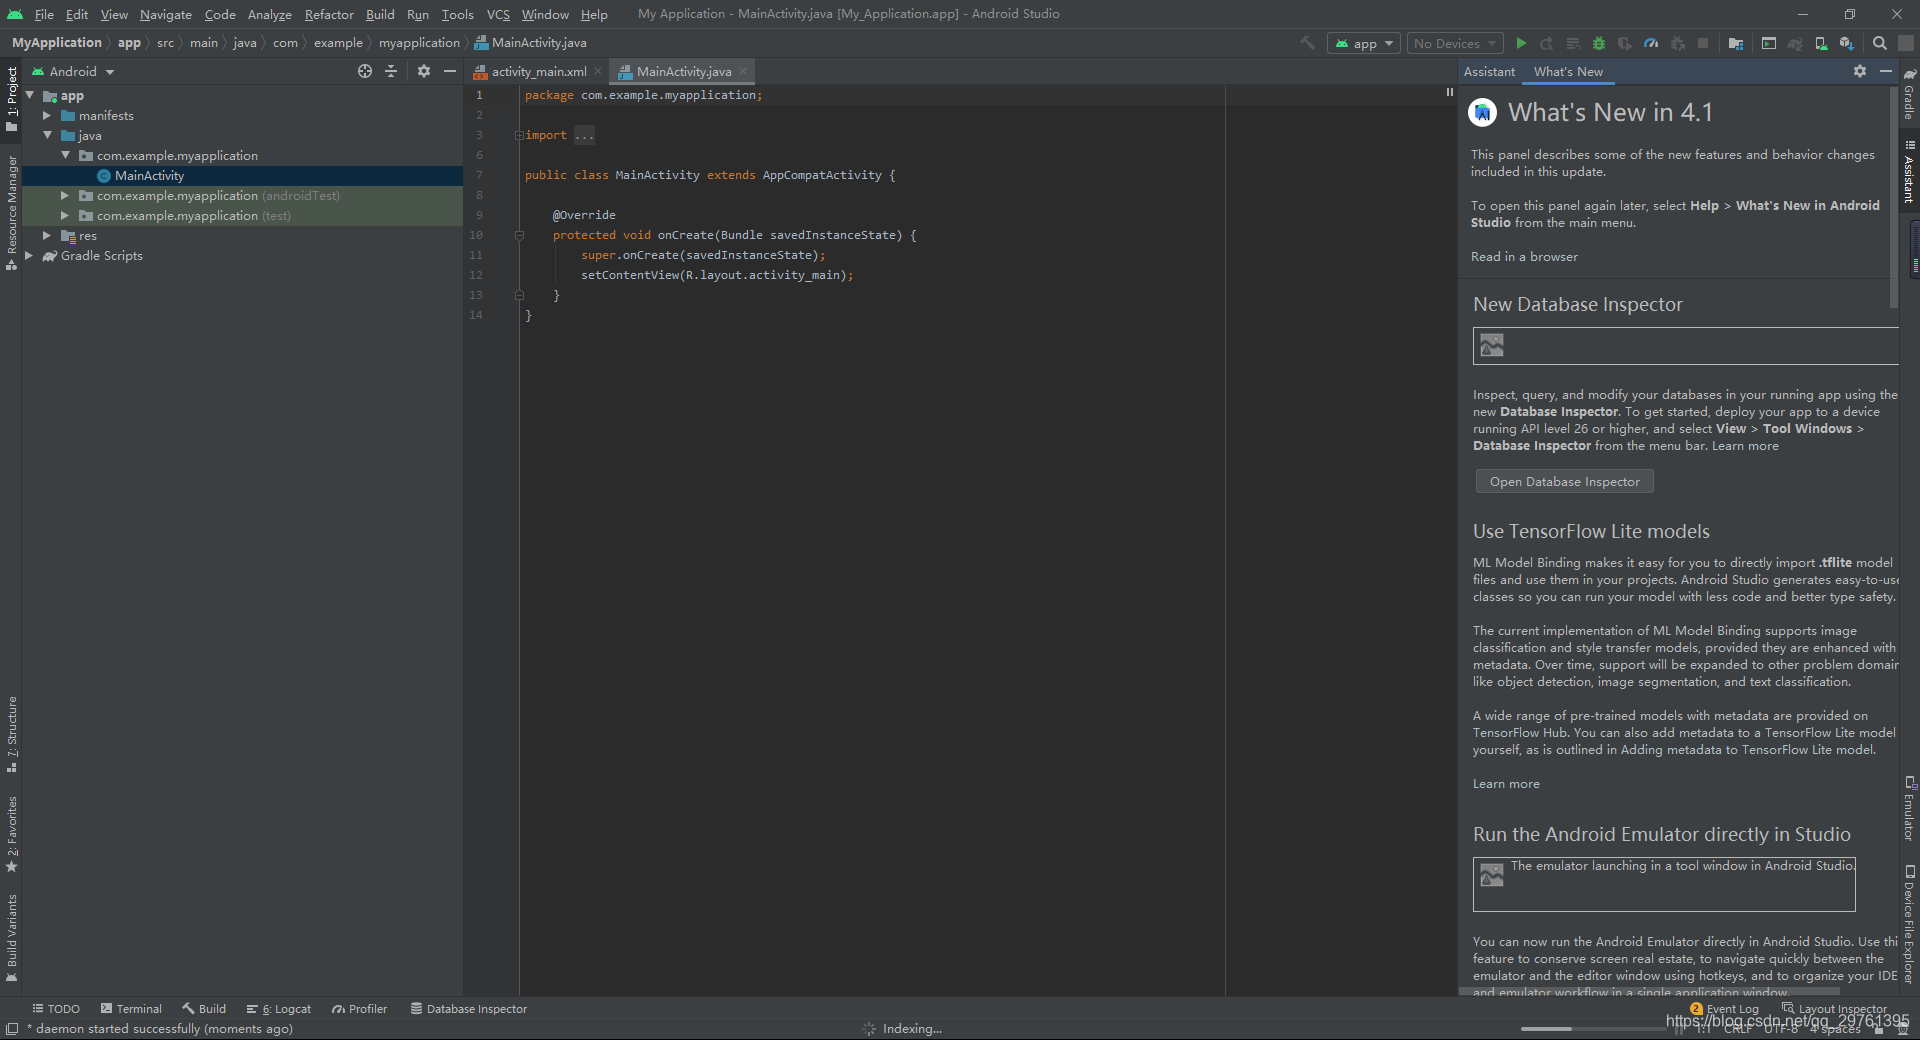Open the Android view selector dropdown
Viewport: 1920px width, 1040px height.
73,71
